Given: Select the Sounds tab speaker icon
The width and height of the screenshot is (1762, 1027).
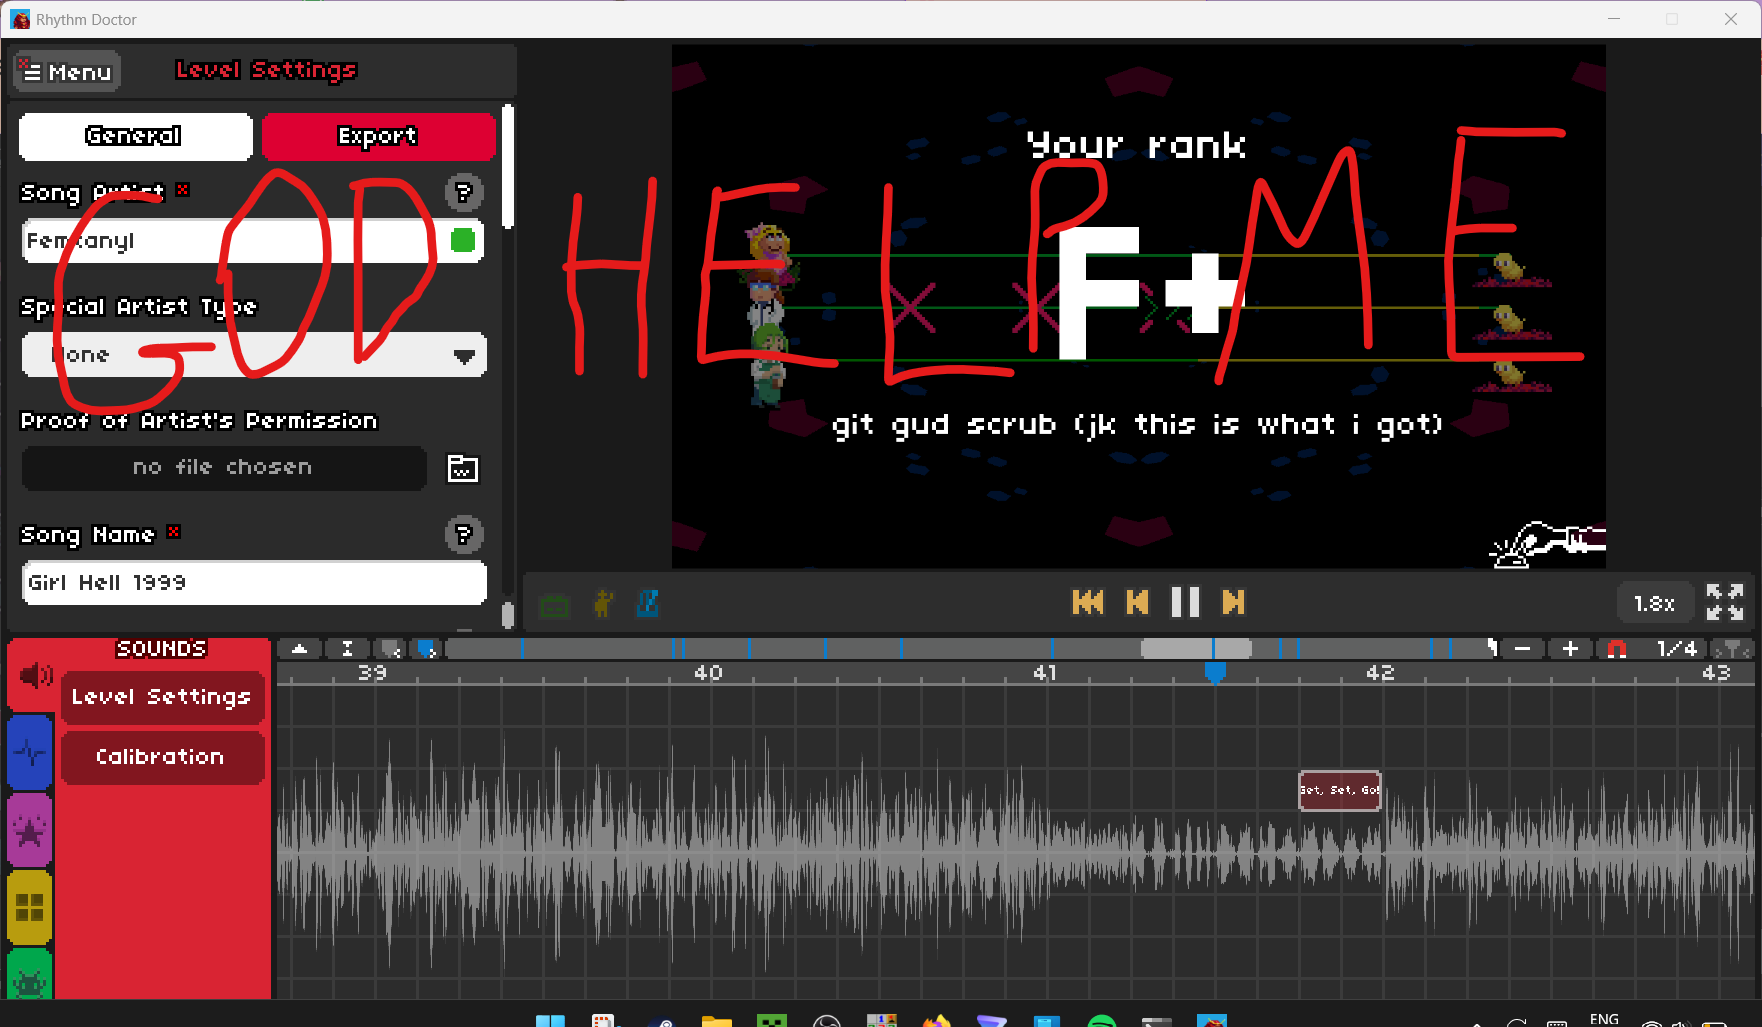Looking at the screenshot, I should click(x=32, y=676).
